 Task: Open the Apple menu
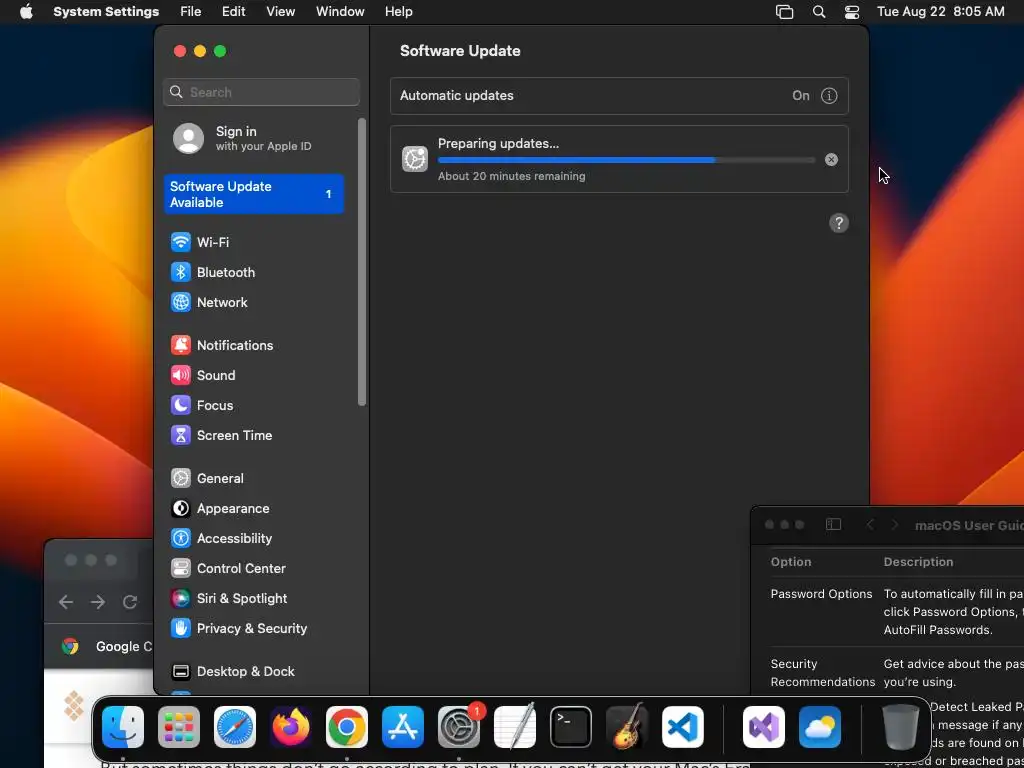tap(26, 12)
